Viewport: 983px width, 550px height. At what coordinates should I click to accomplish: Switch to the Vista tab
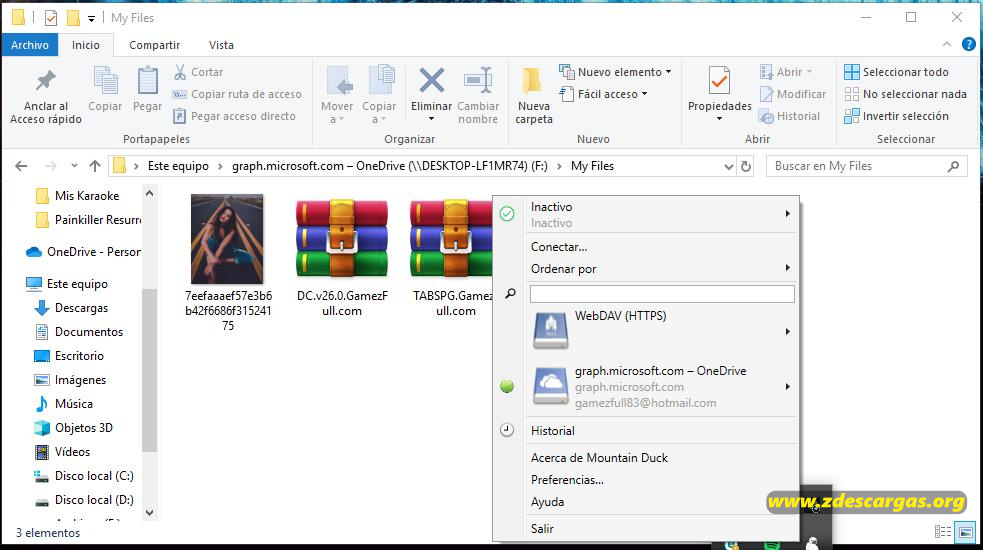coord(221,45)
